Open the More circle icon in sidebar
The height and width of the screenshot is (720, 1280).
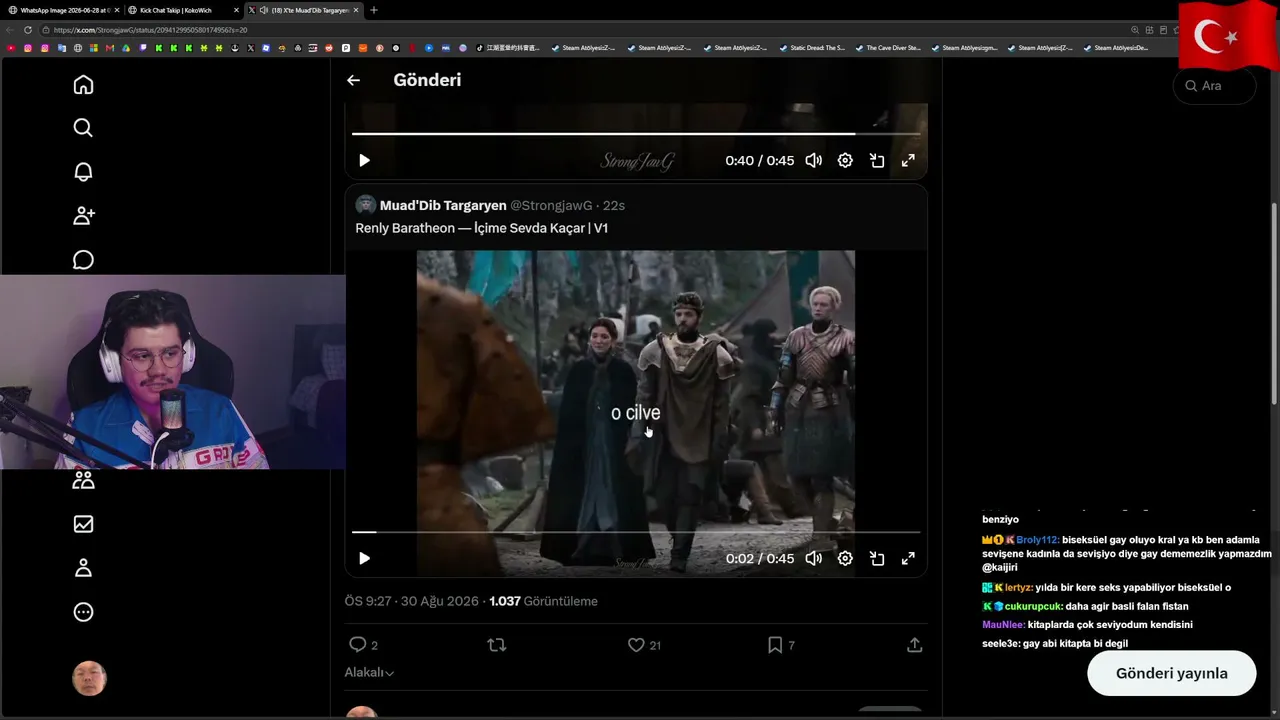83,612
